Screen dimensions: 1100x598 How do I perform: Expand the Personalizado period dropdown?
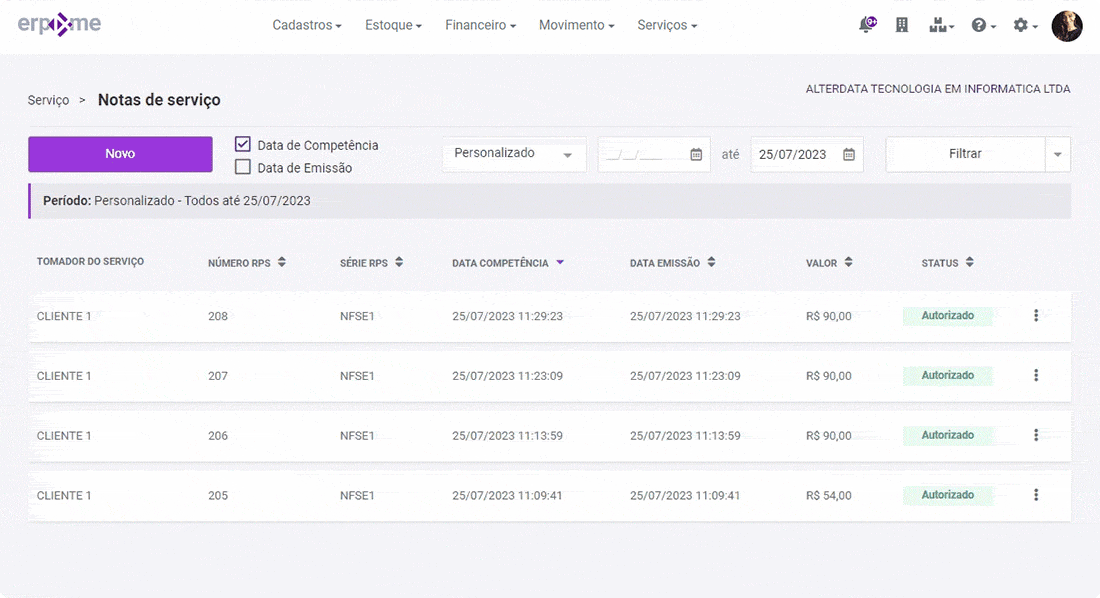click(514, 154)
